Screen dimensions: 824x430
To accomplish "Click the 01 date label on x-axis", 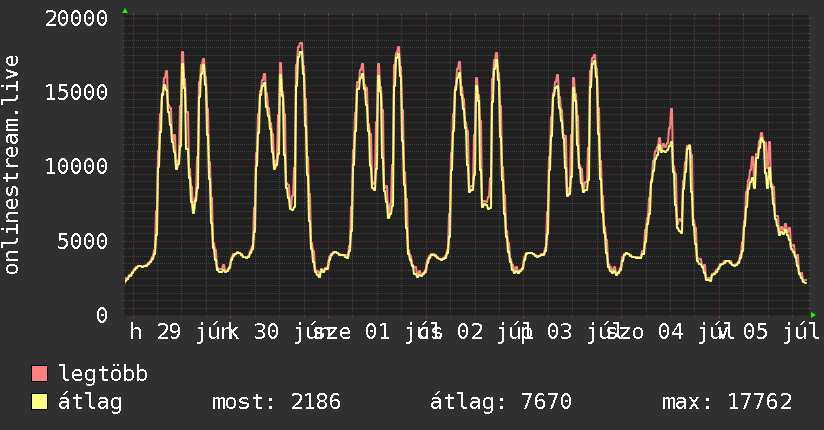I will coord(378,332).
